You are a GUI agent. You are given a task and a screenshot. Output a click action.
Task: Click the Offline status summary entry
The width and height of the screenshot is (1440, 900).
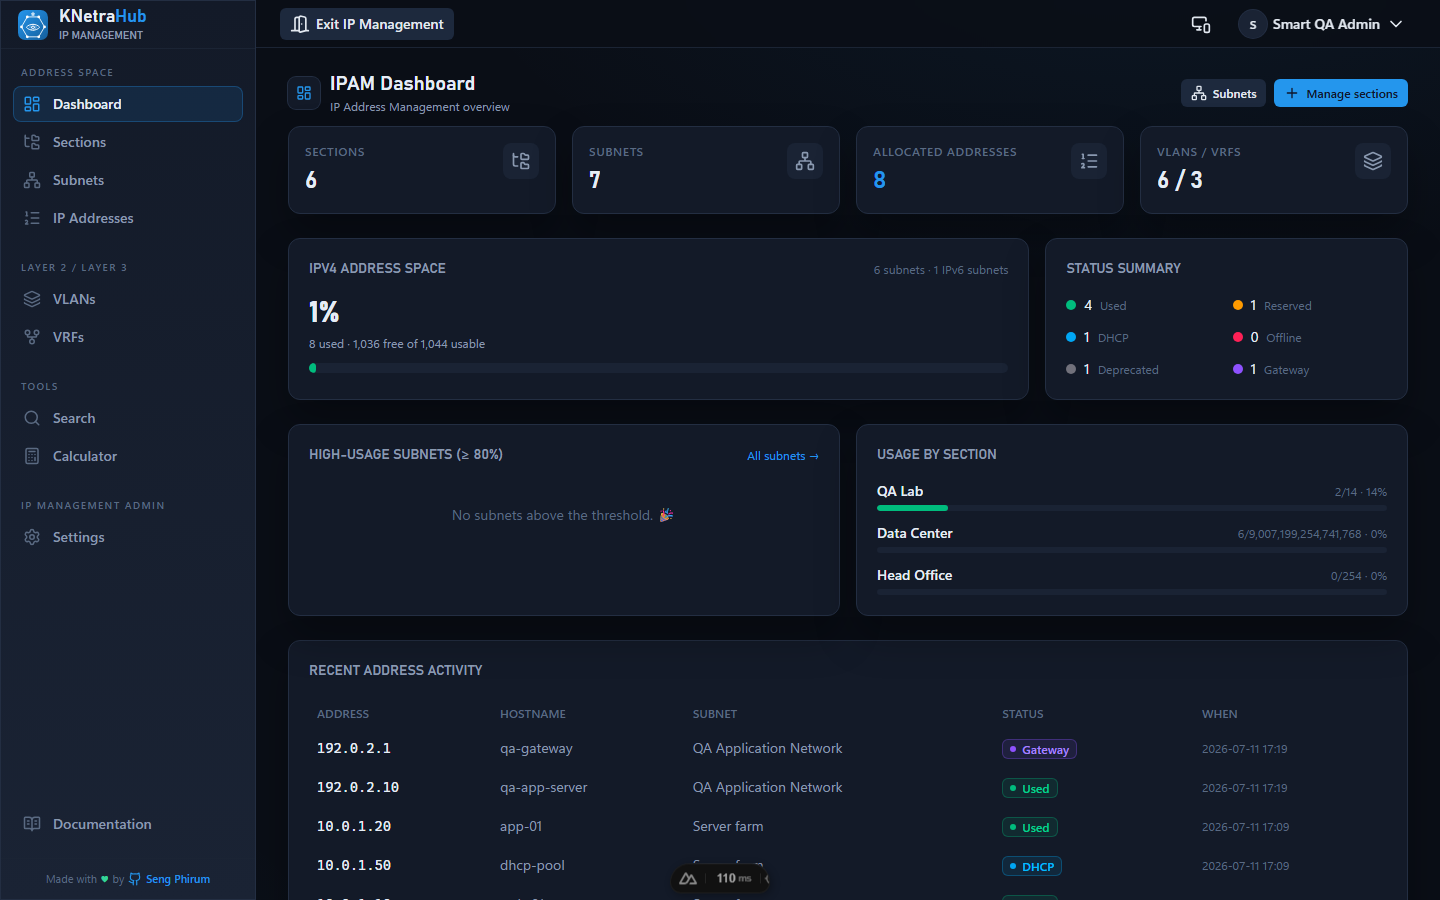tap(1267, 337)
